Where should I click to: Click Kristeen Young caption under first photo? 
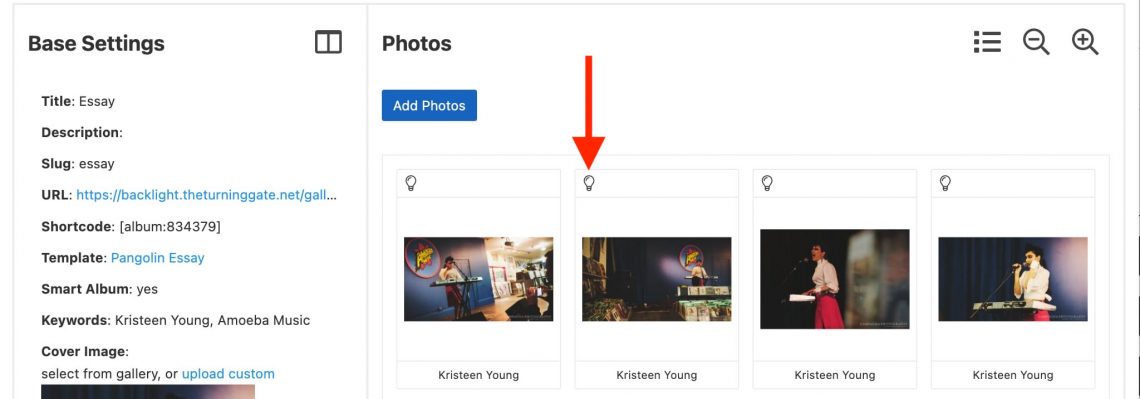(478, 375)
